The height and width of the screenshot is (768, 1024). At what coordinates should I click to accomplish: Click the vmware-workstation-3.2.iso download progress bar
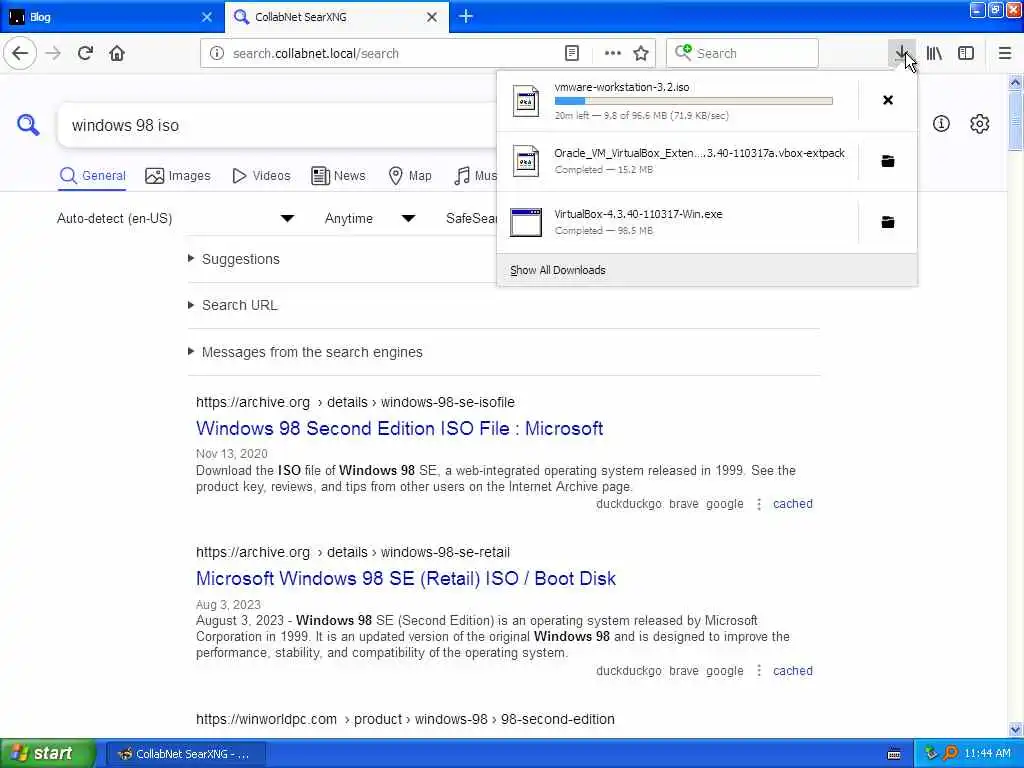pyautogui.click(x=694, y=101)
